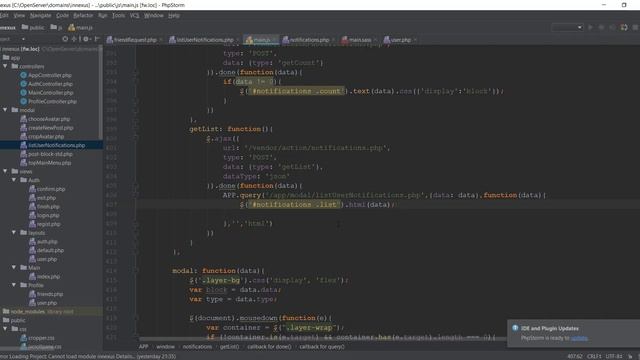Collapse the css folder in project tree
Viewport: 640px width, 360px height.
(5, 329)
